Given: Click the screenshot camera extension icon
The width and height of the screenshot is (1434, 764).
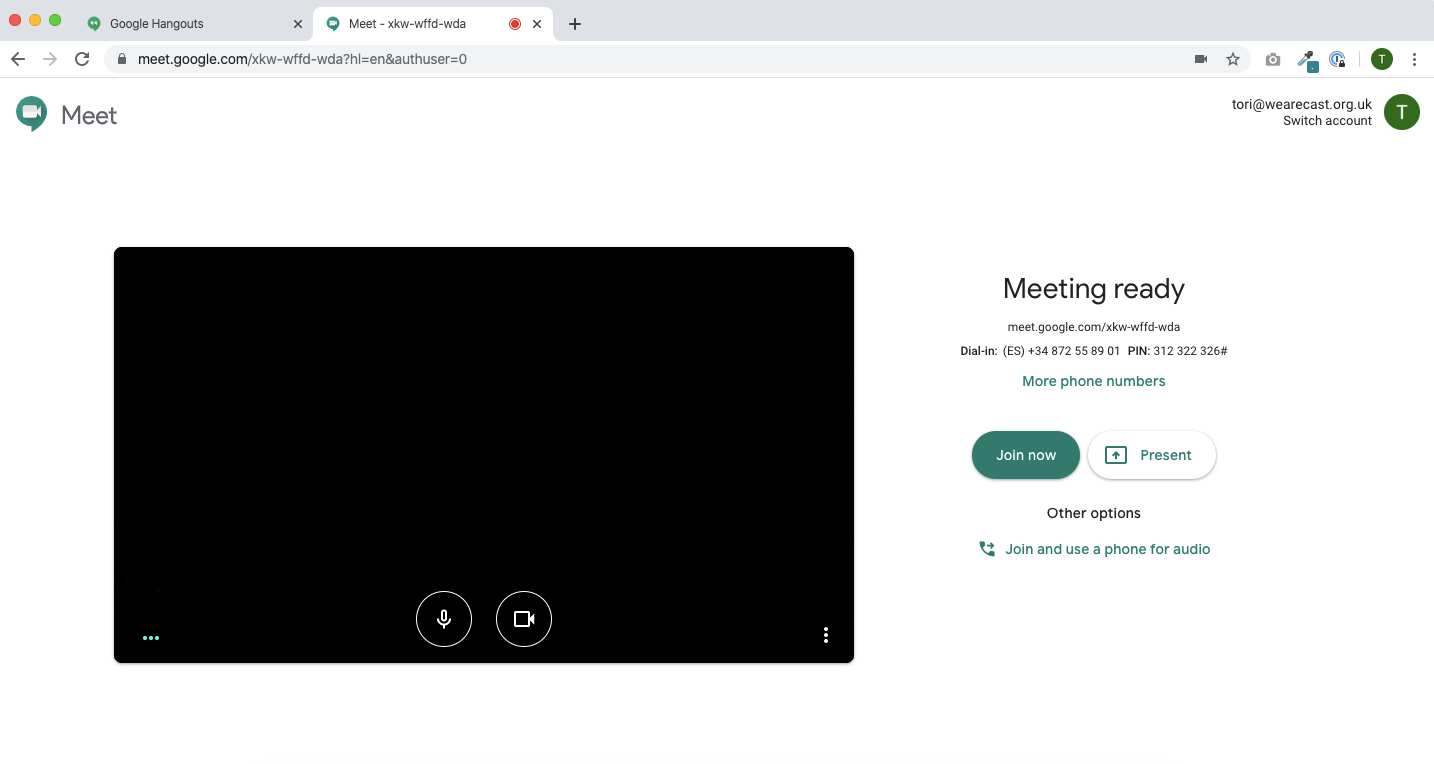Looking at the screenshot, I should tap(1272, 60).
